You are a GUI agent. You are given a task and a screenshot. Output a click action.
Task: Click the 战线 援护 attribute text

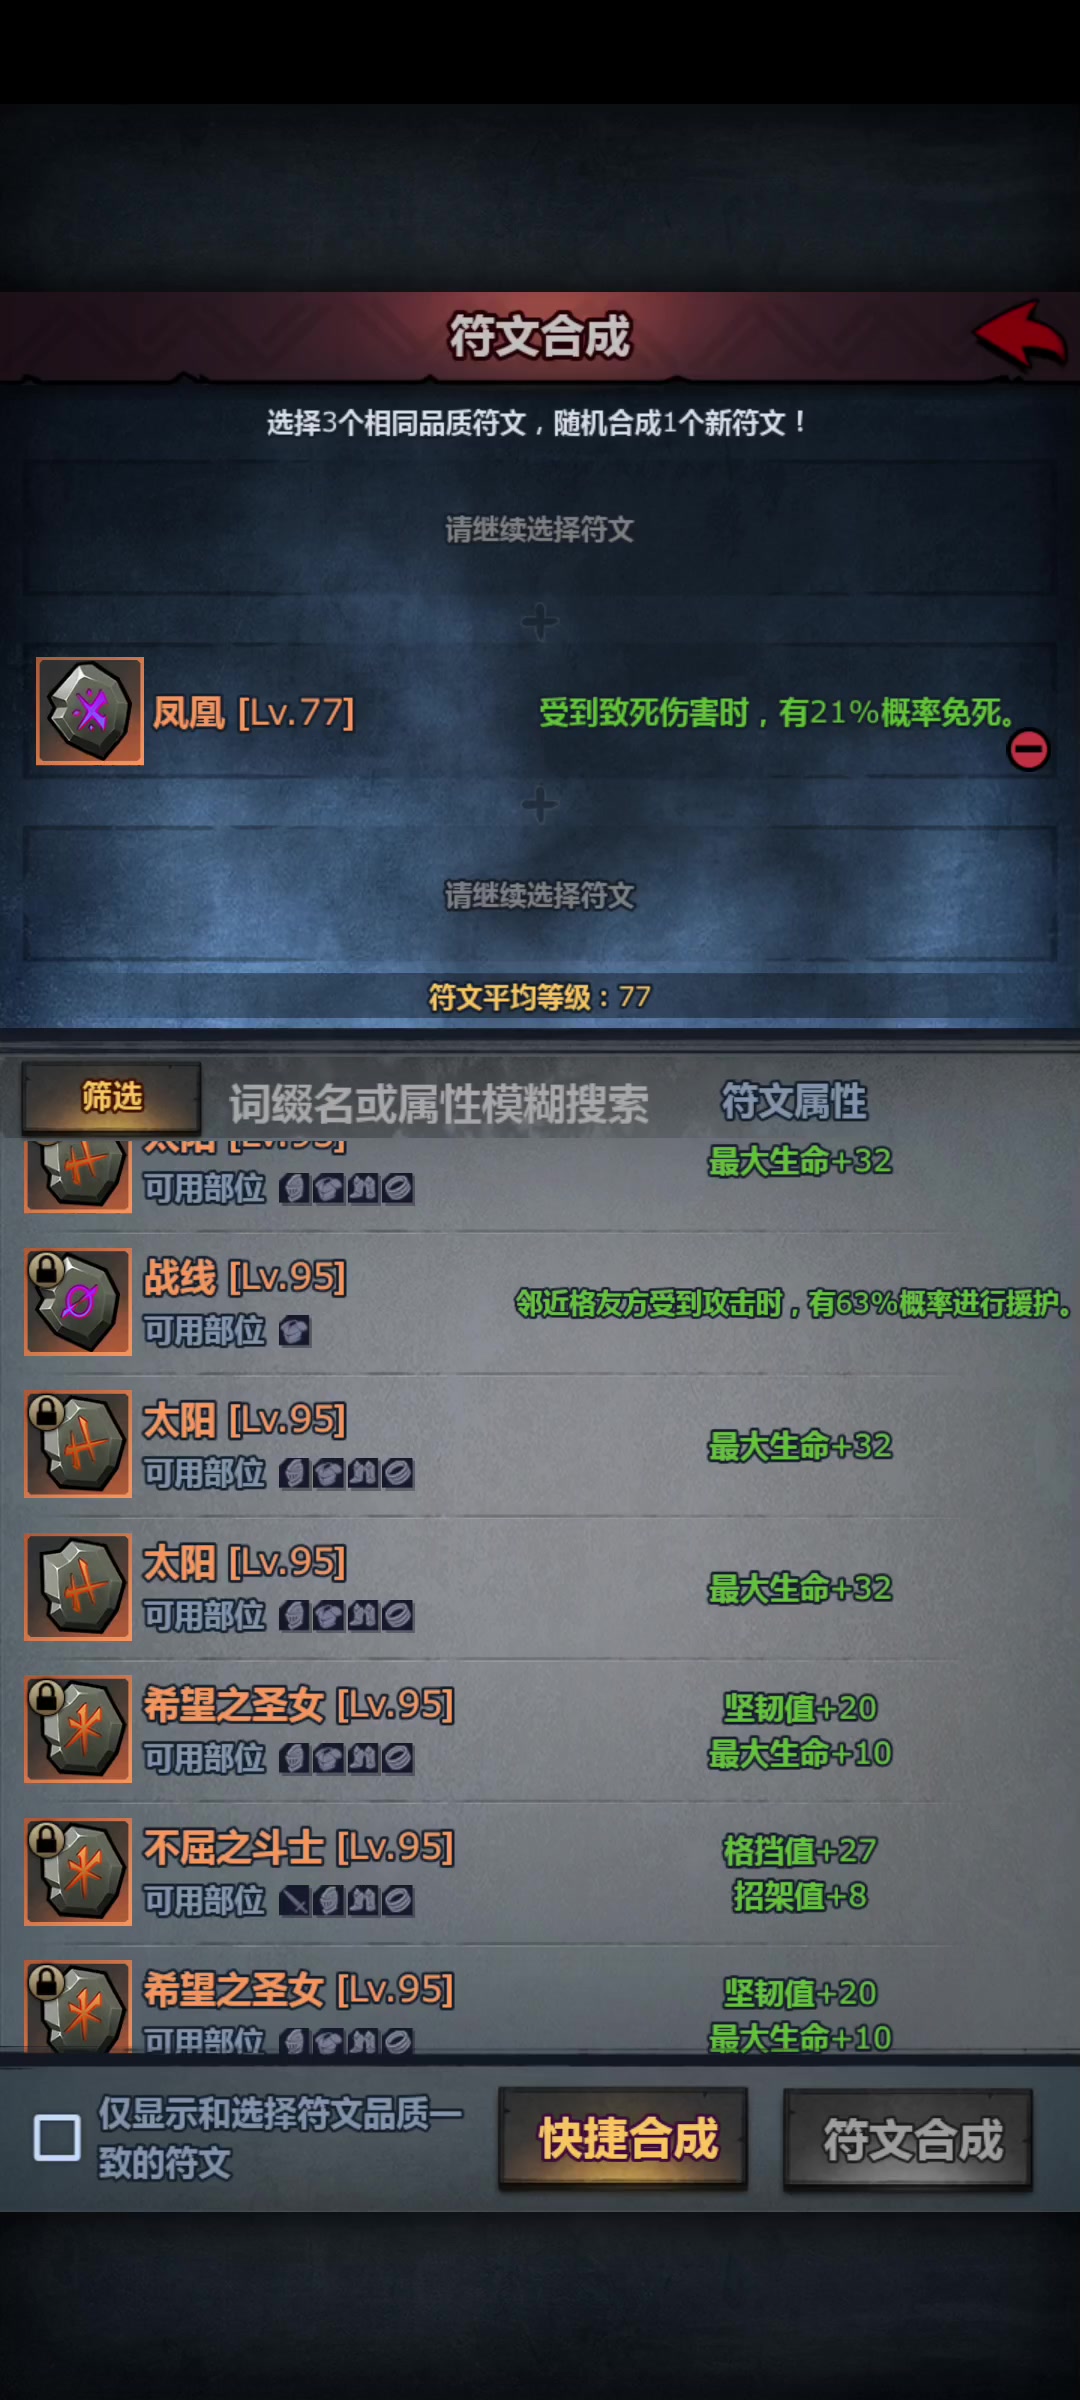coord(794,1303)
